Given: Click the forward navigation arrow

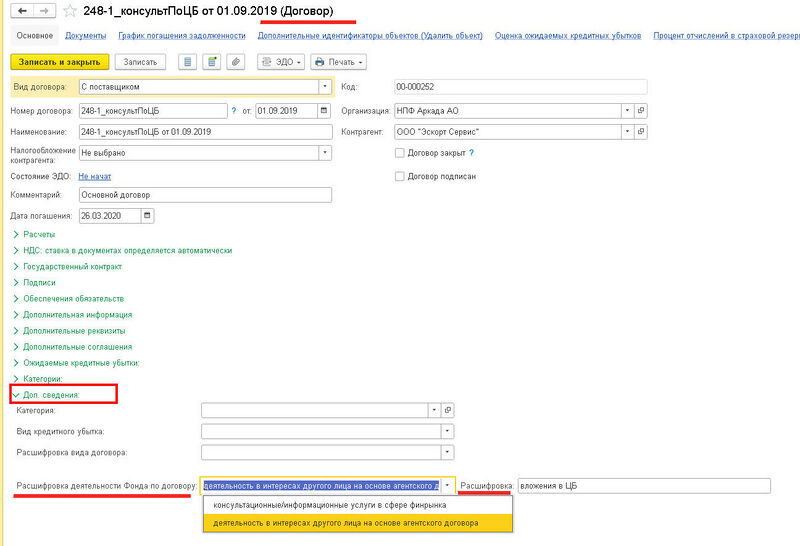Looking at the screenshot, I should coord(43,11).
